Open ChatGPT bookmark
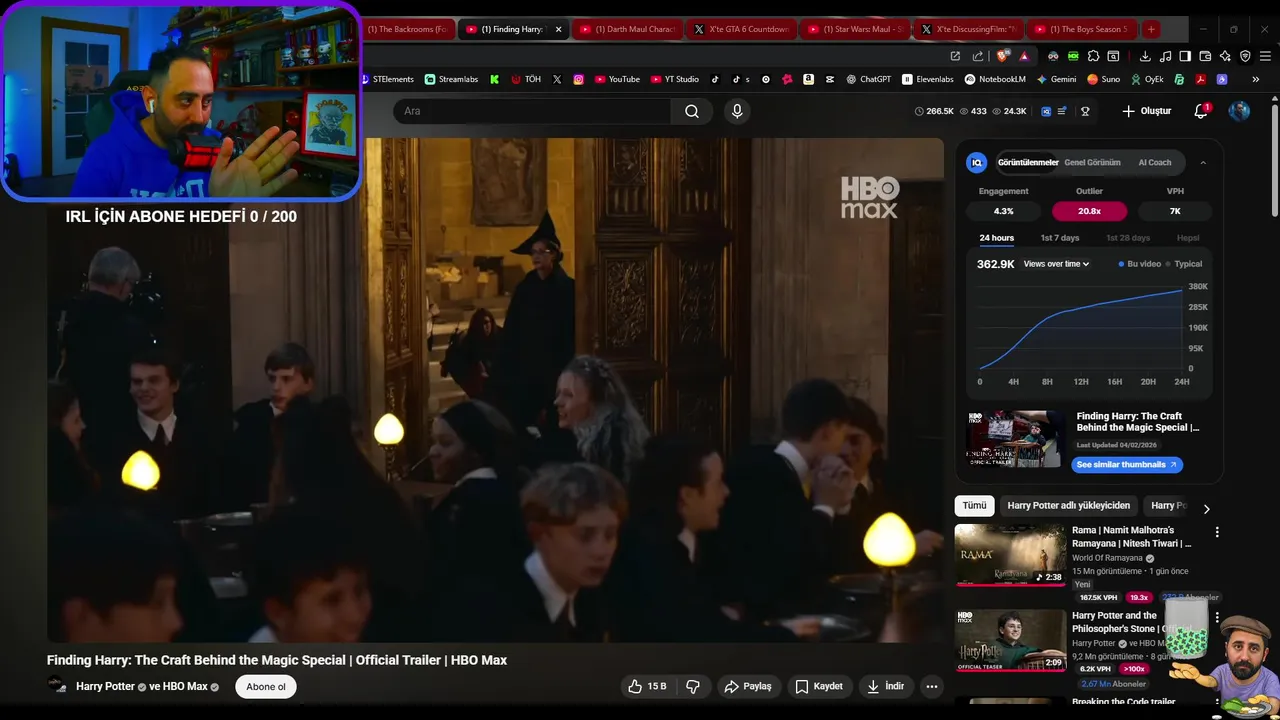This screenshot has height=720, width=1280. (868, 79)
